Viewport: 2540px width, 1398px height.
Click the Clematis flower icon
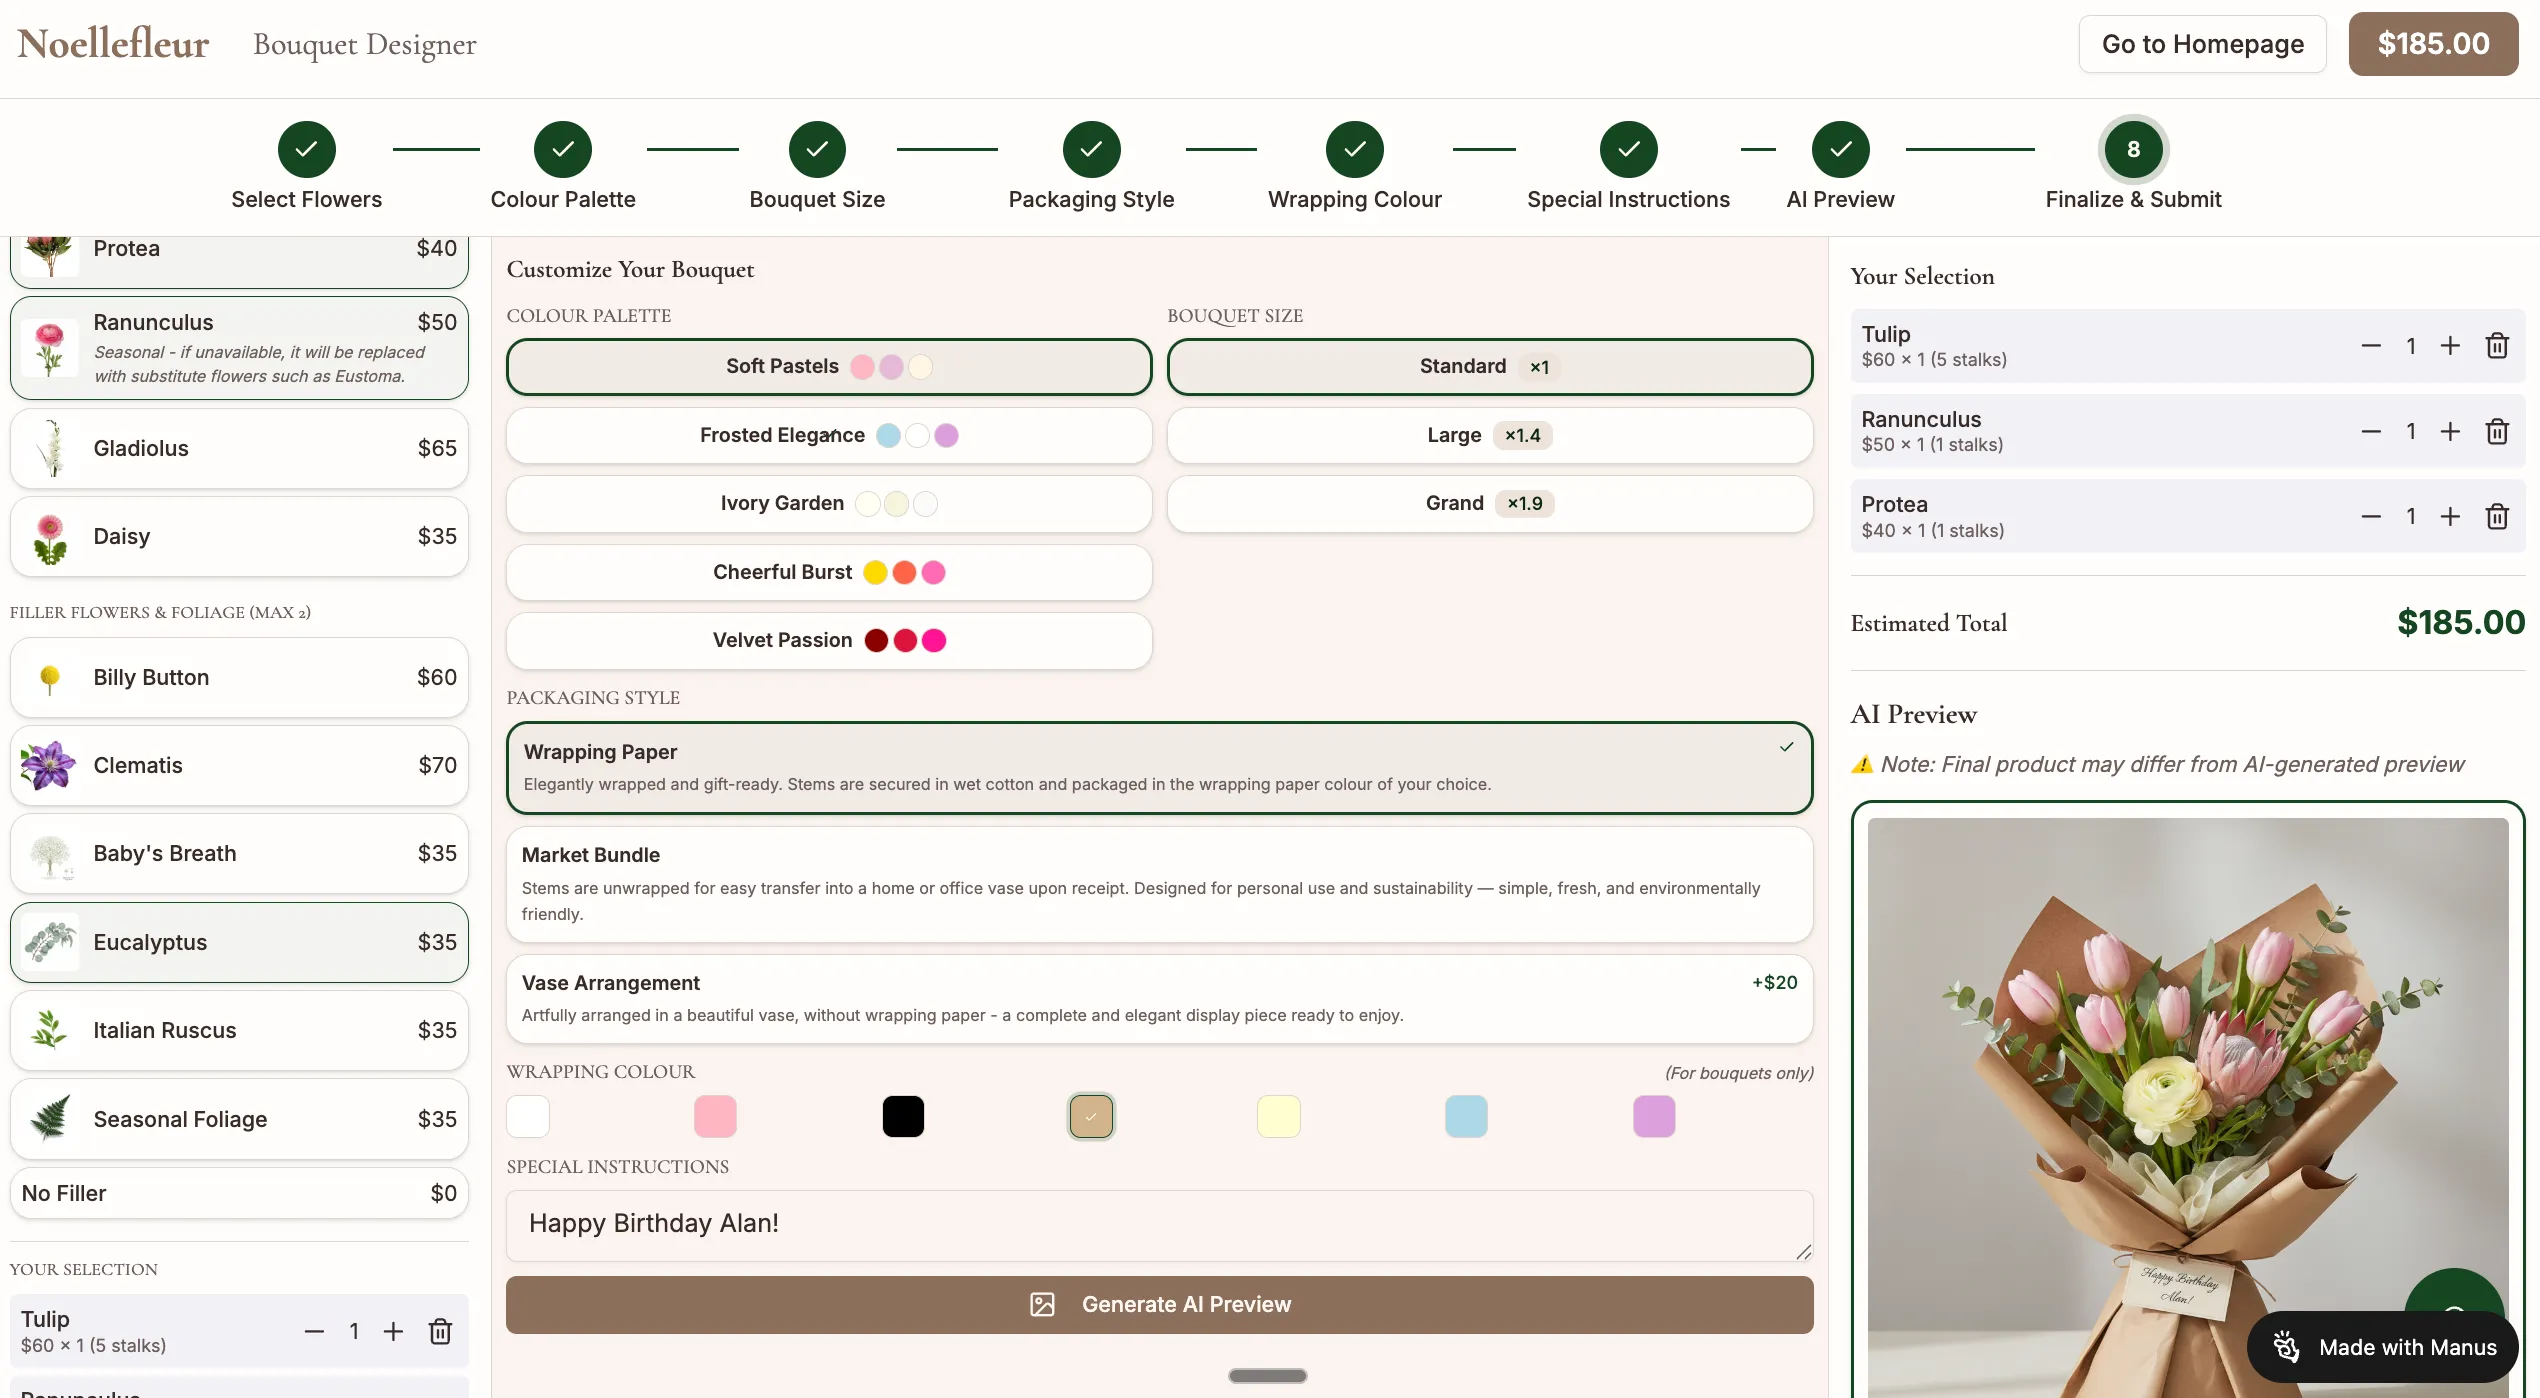pyautogui.click(x=49, y=766)
